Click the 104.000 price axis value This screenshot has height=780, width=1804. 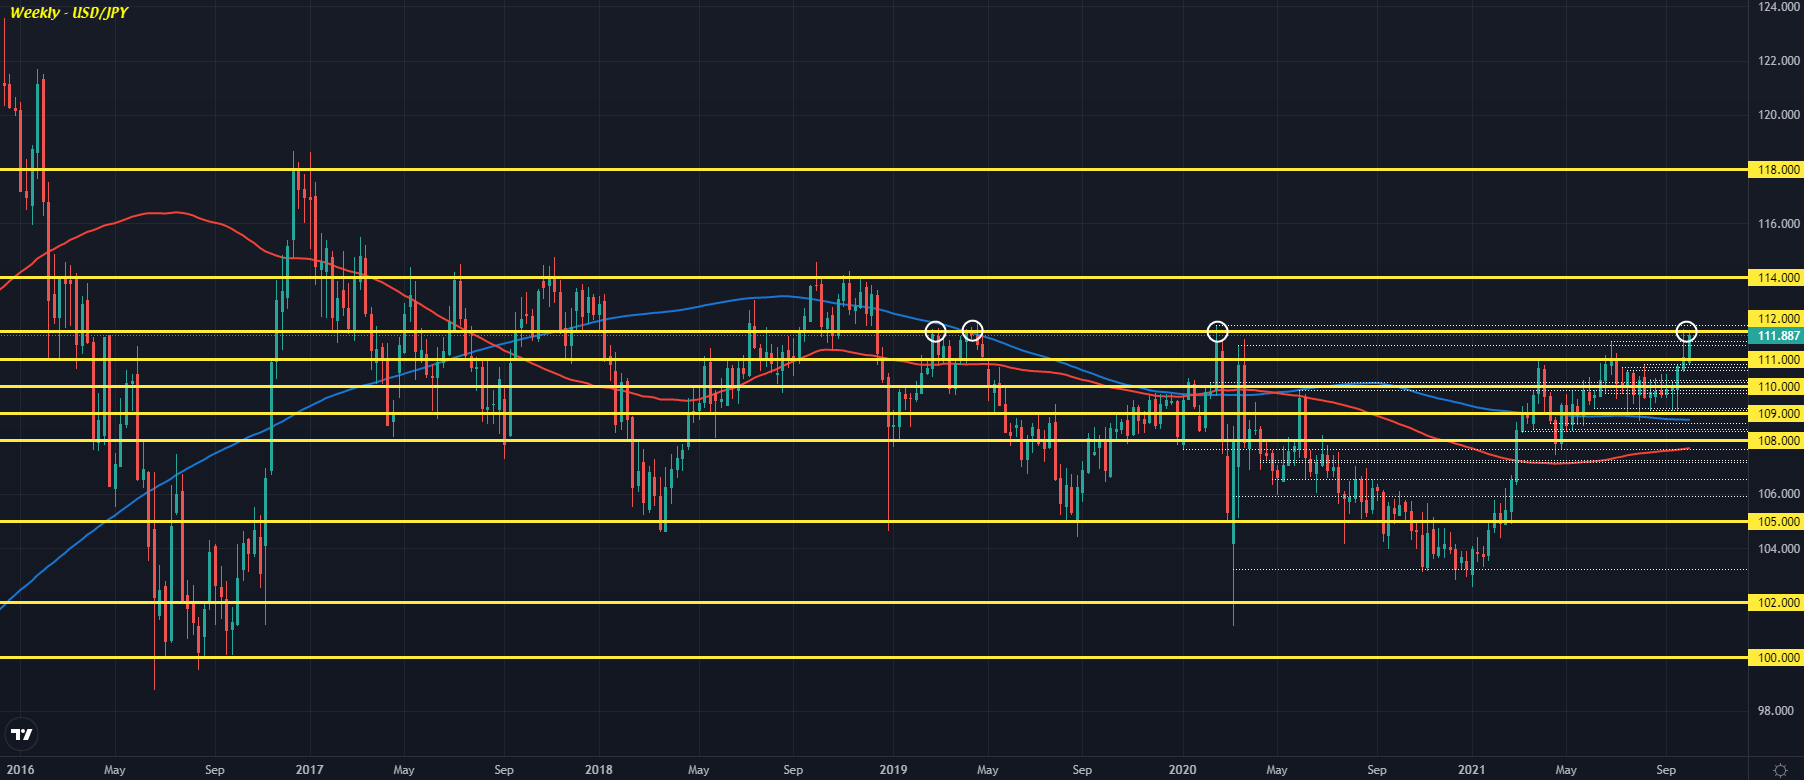tap(1779, 549)
